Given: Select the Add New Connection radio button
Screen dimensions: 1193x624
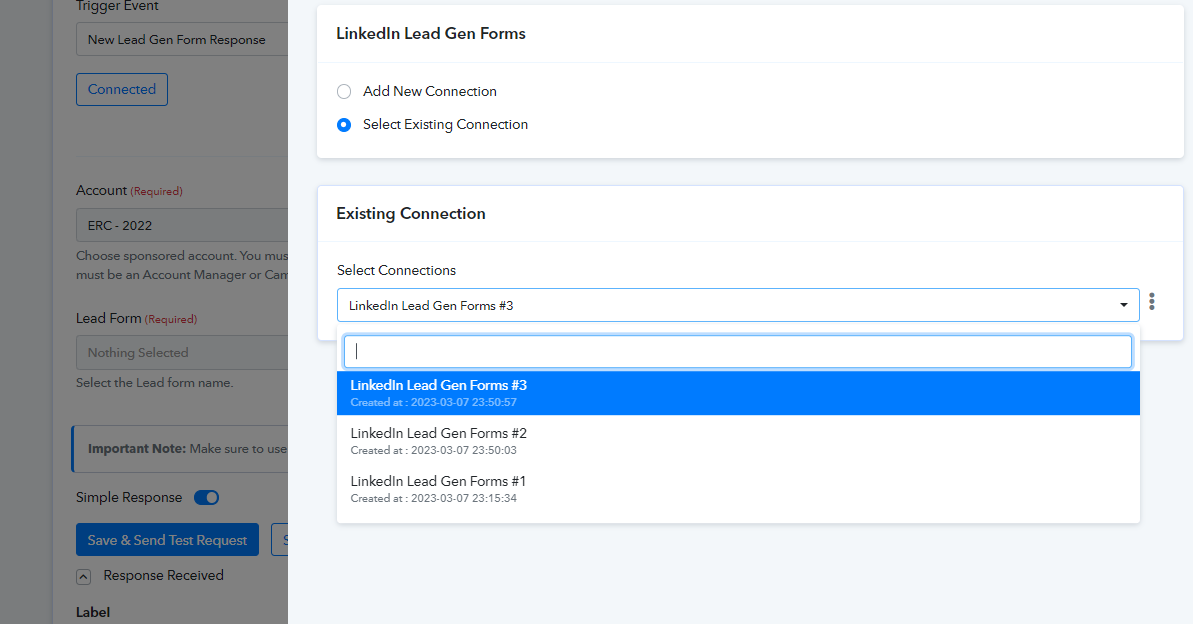Looking at the screenshot, I should pos(344,91).
